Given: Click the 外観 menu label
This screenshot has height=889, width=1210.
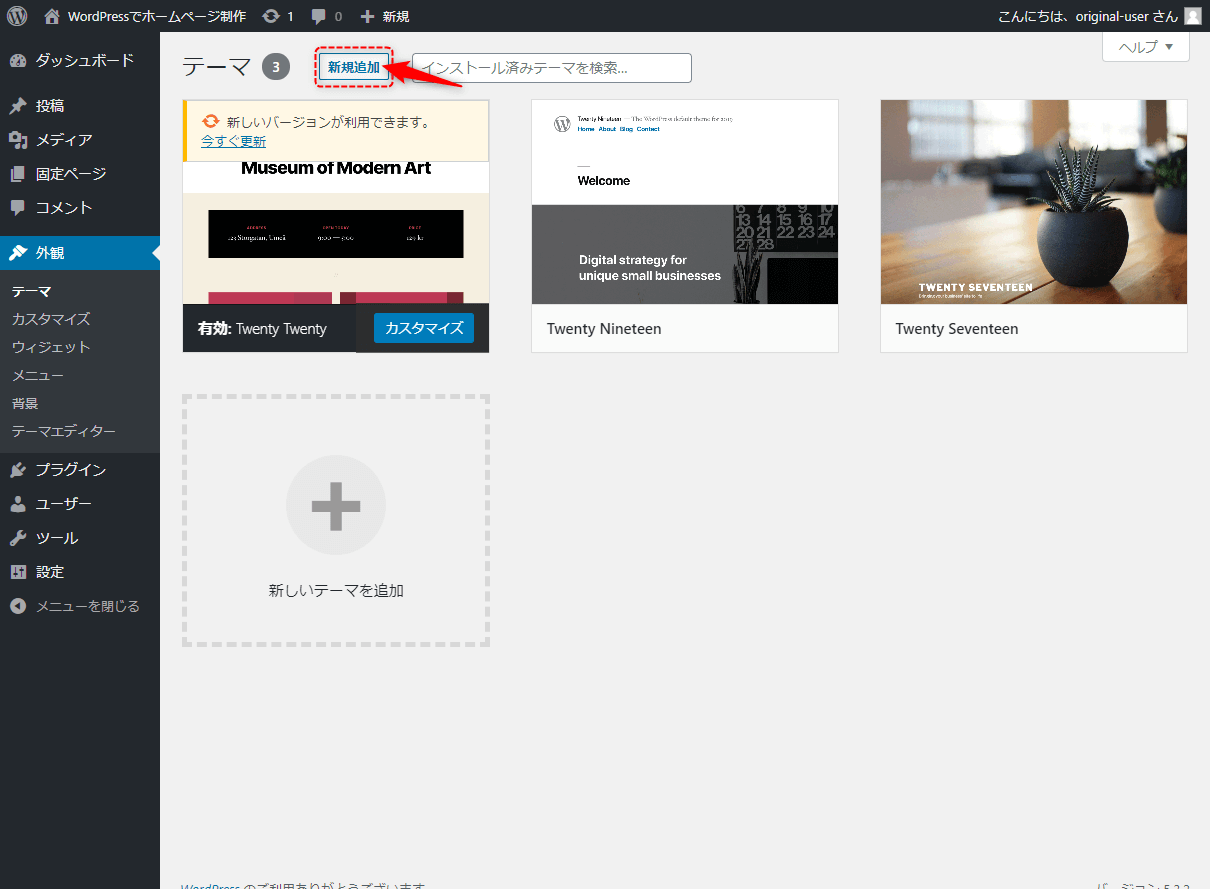Looking at the screenshot, I should [50, 253].
